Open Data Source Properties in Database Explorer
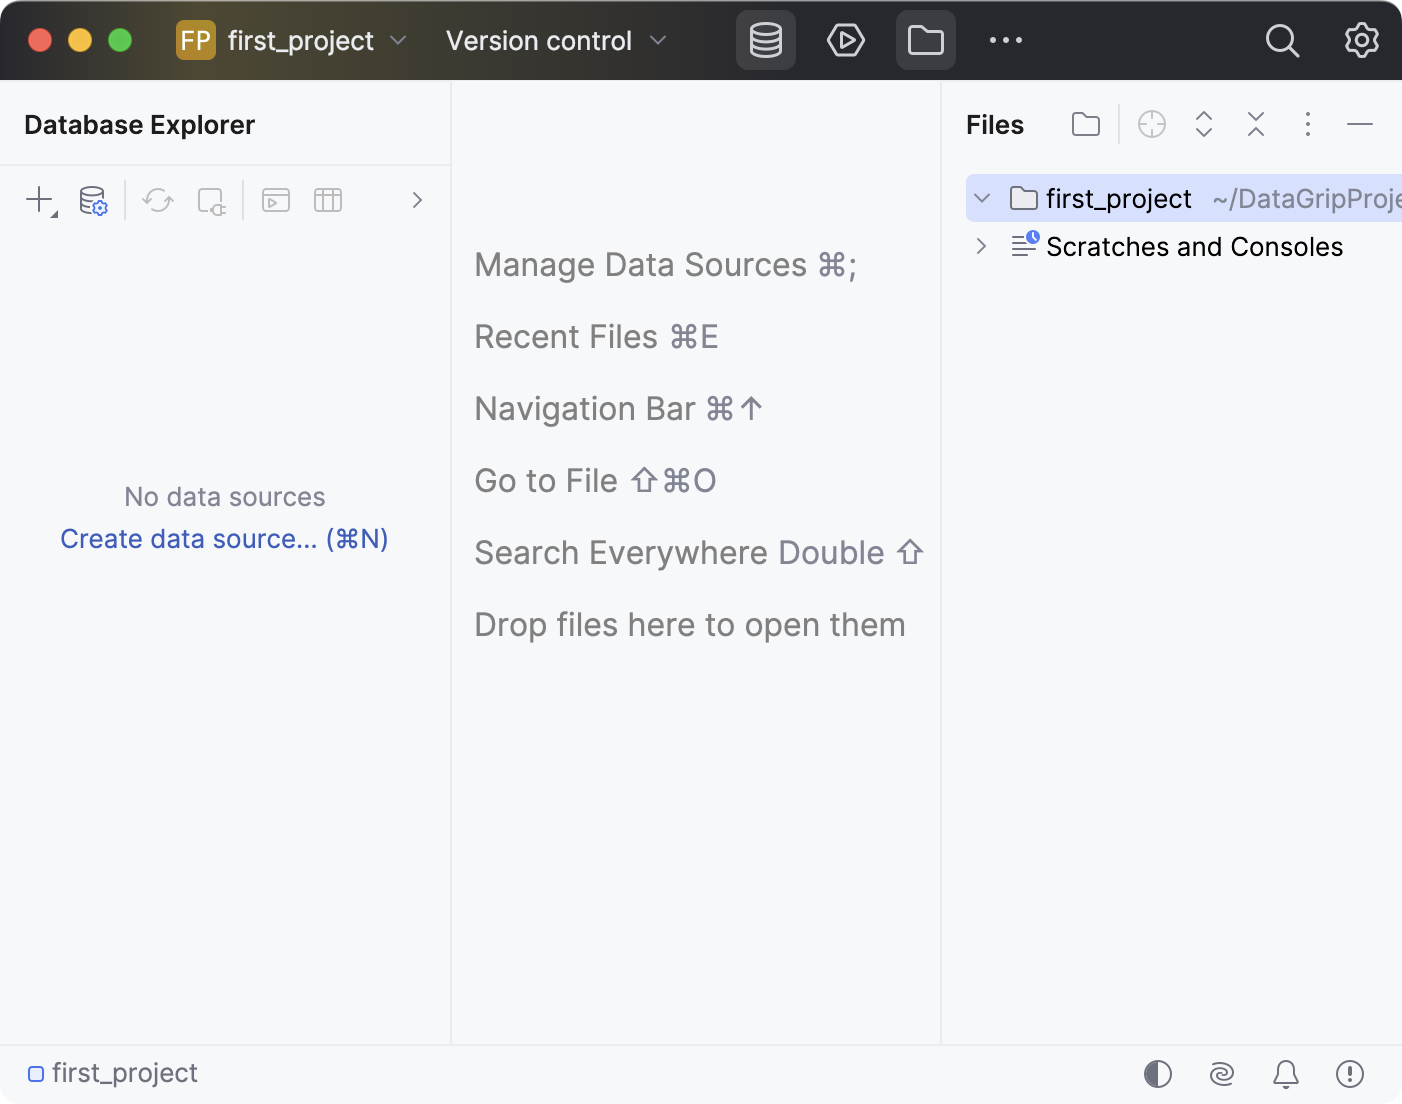This screenshot has height=1104, width=1402. (92, 200)
